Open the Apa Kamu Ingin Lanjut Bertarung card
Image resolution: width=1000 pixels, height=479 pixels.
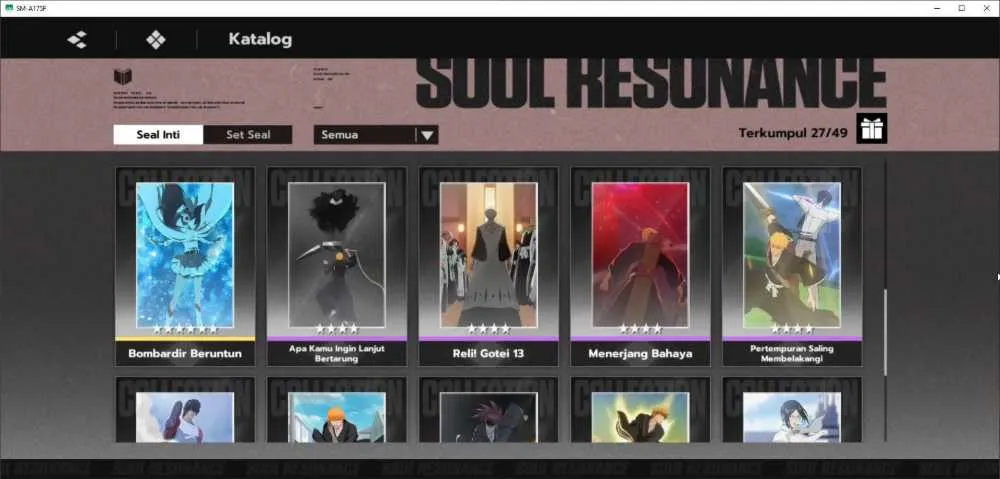click(337, 267)
